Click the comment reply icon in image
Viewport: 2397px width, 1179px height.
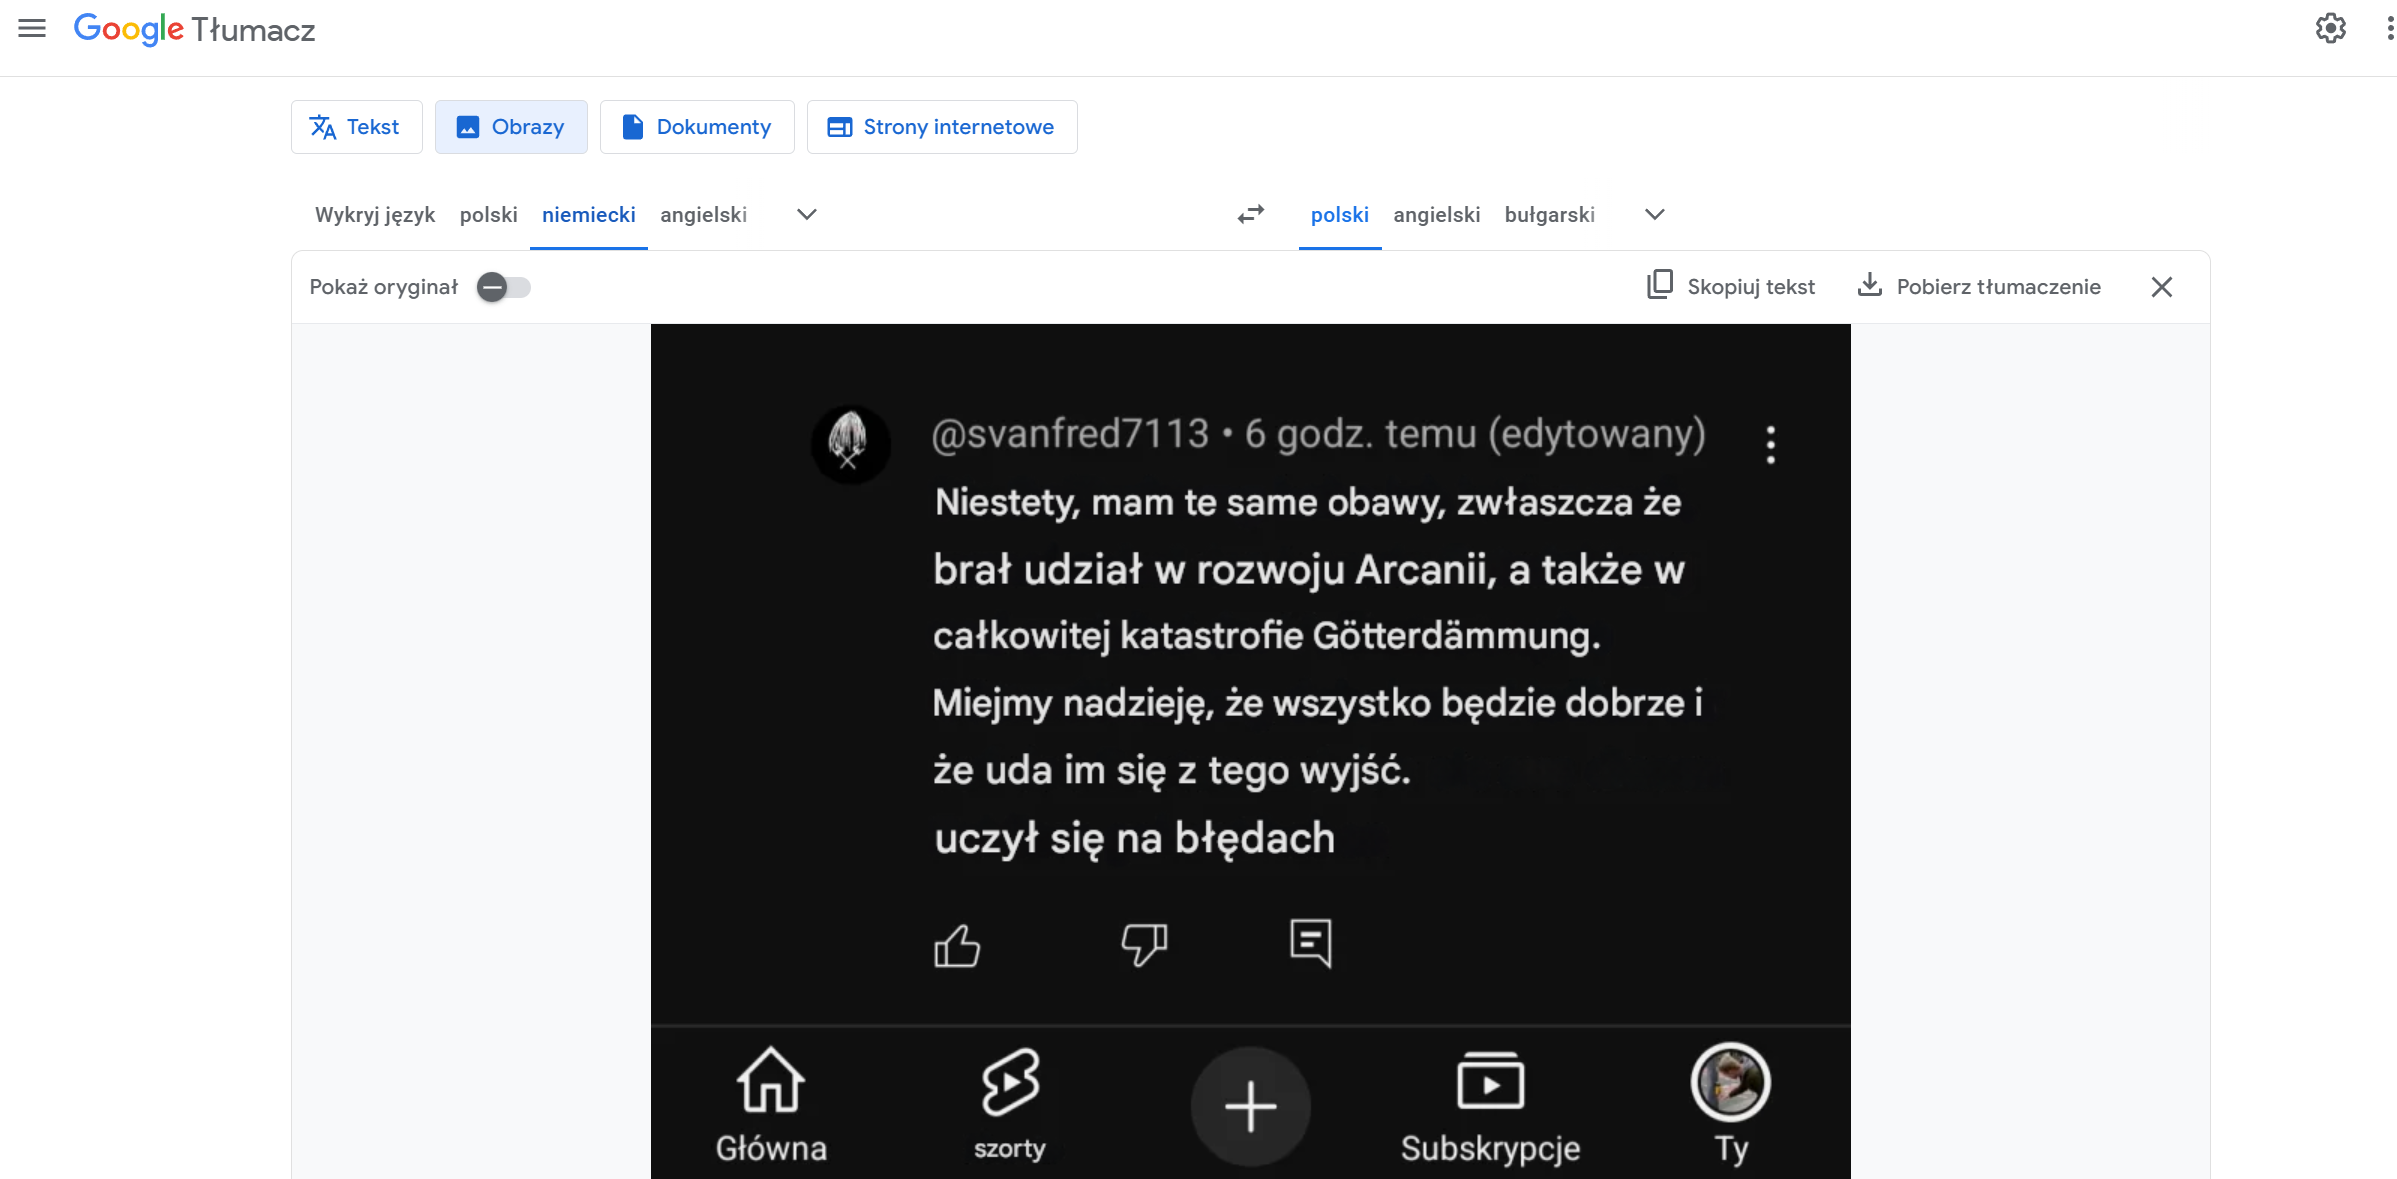[1310, 943]
